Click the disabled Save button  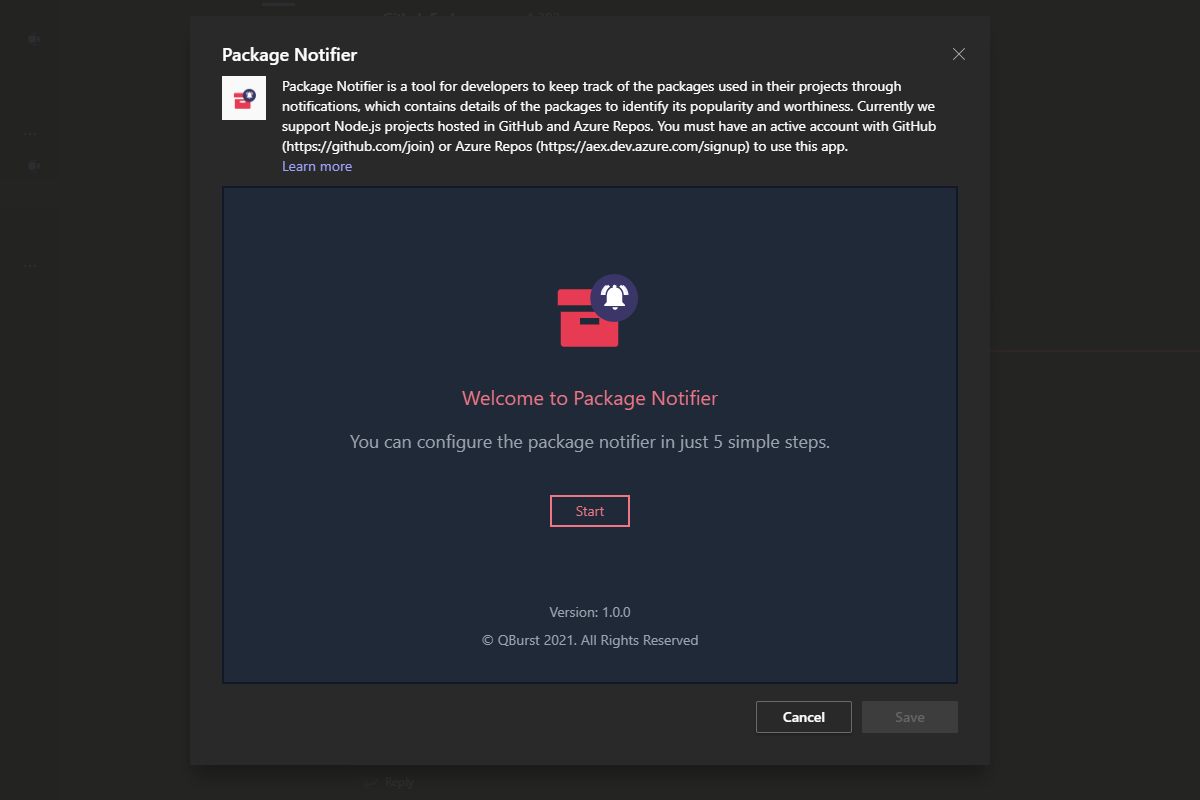910,717
